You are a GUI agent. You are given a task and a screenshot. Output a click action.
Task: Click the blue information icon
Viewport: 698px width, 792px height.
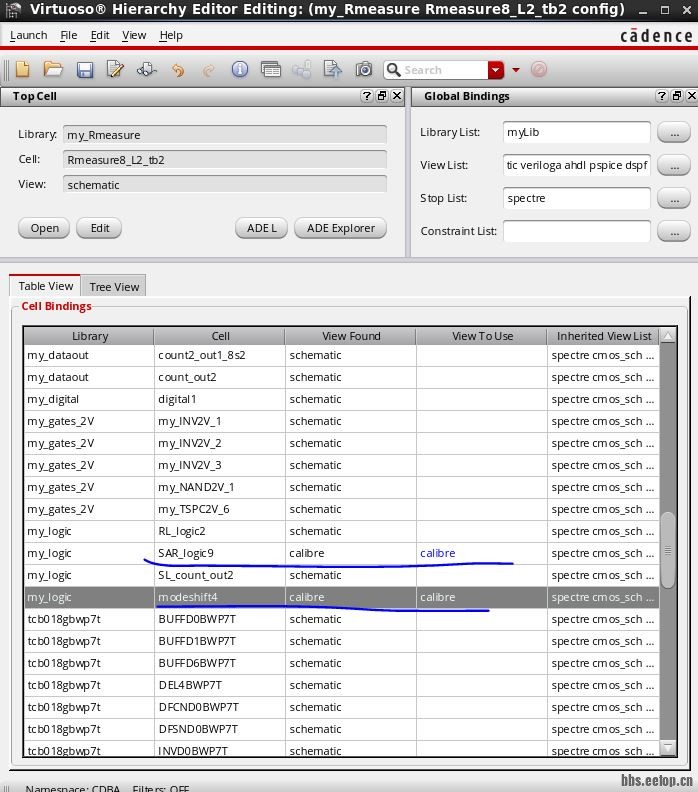[240, 69]
